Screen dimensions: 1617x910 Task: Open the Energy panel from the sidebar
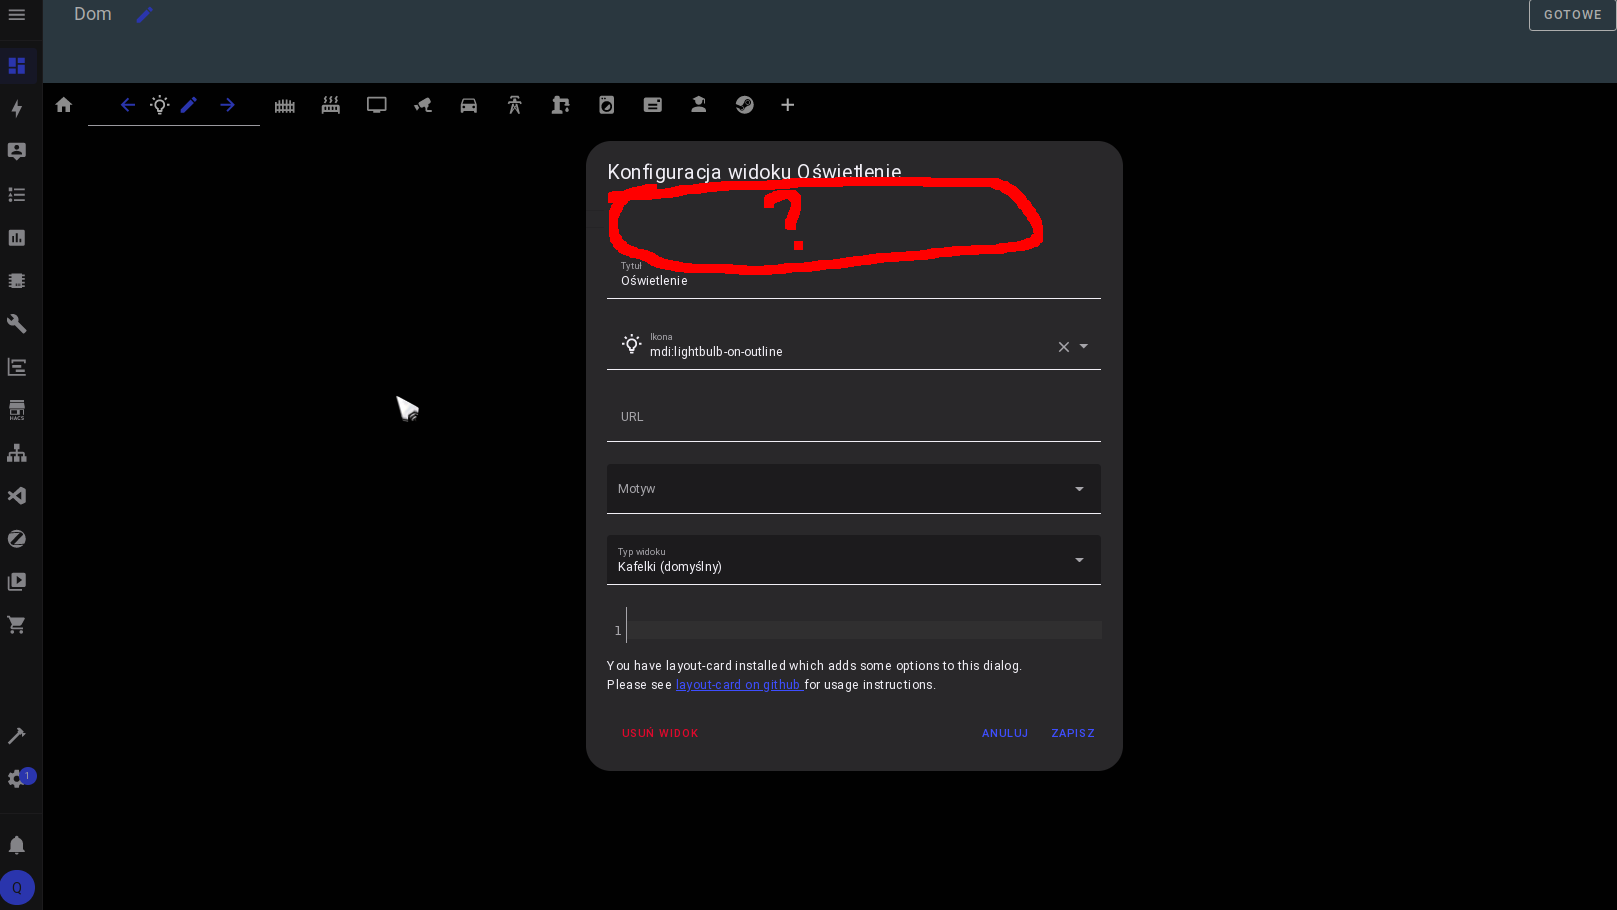coord(17,109)
